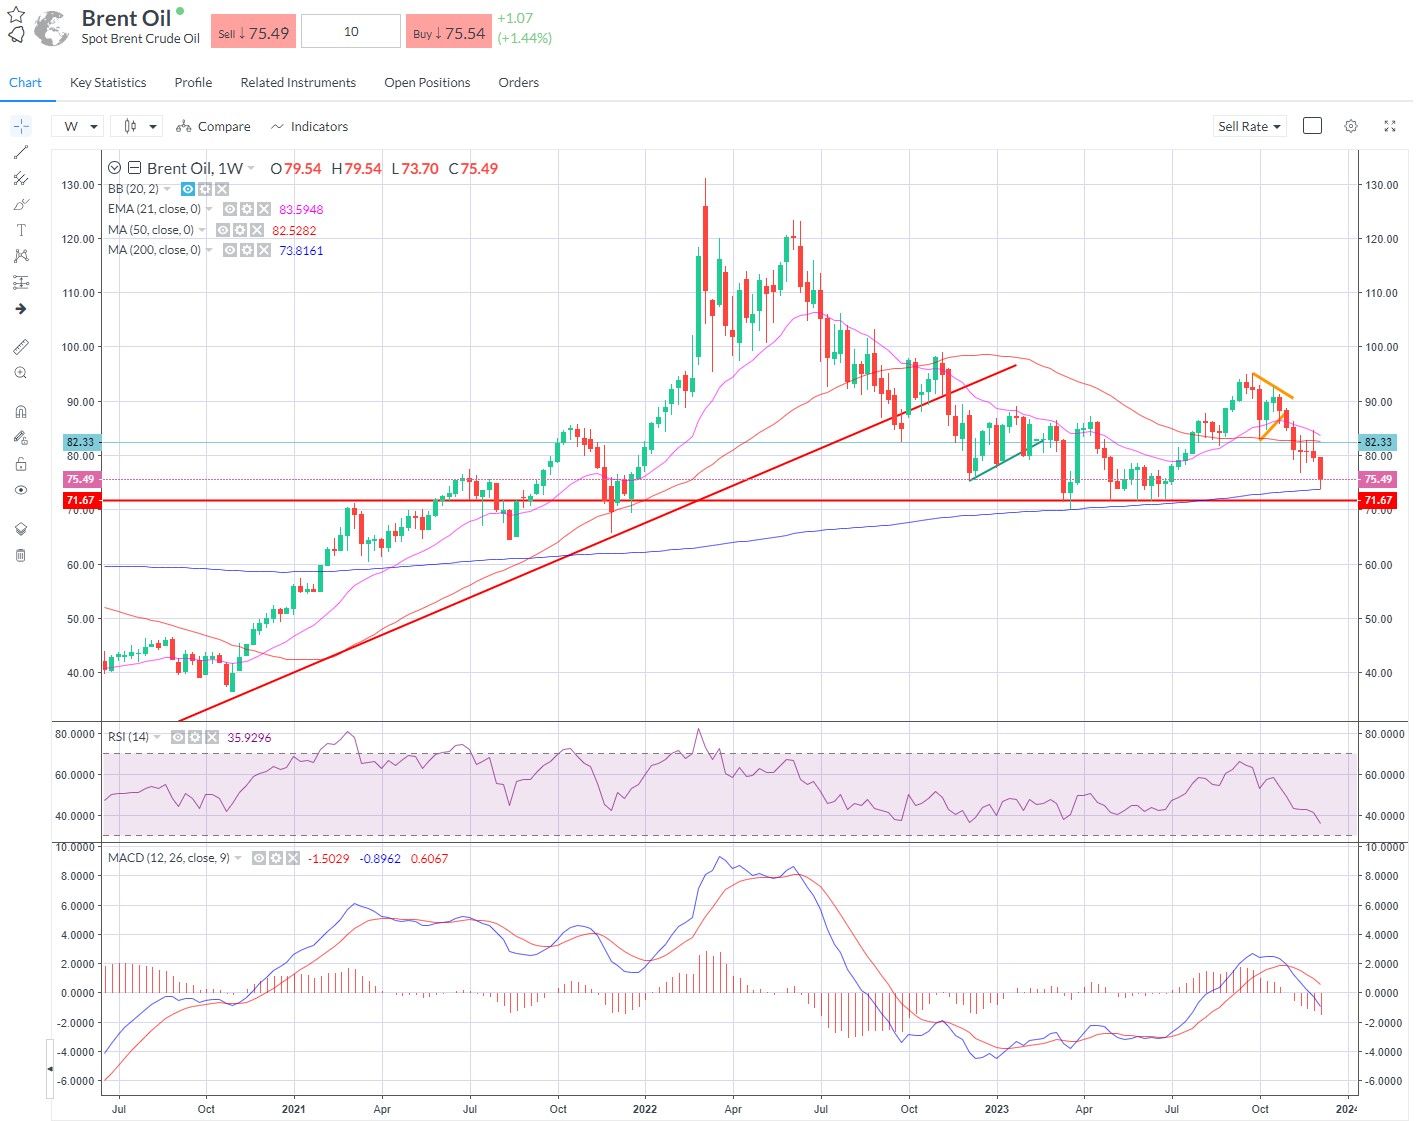1419x1121 pixels.
Task: Hide the MA 200 indicator line
Action: click(x=229, y=250)
